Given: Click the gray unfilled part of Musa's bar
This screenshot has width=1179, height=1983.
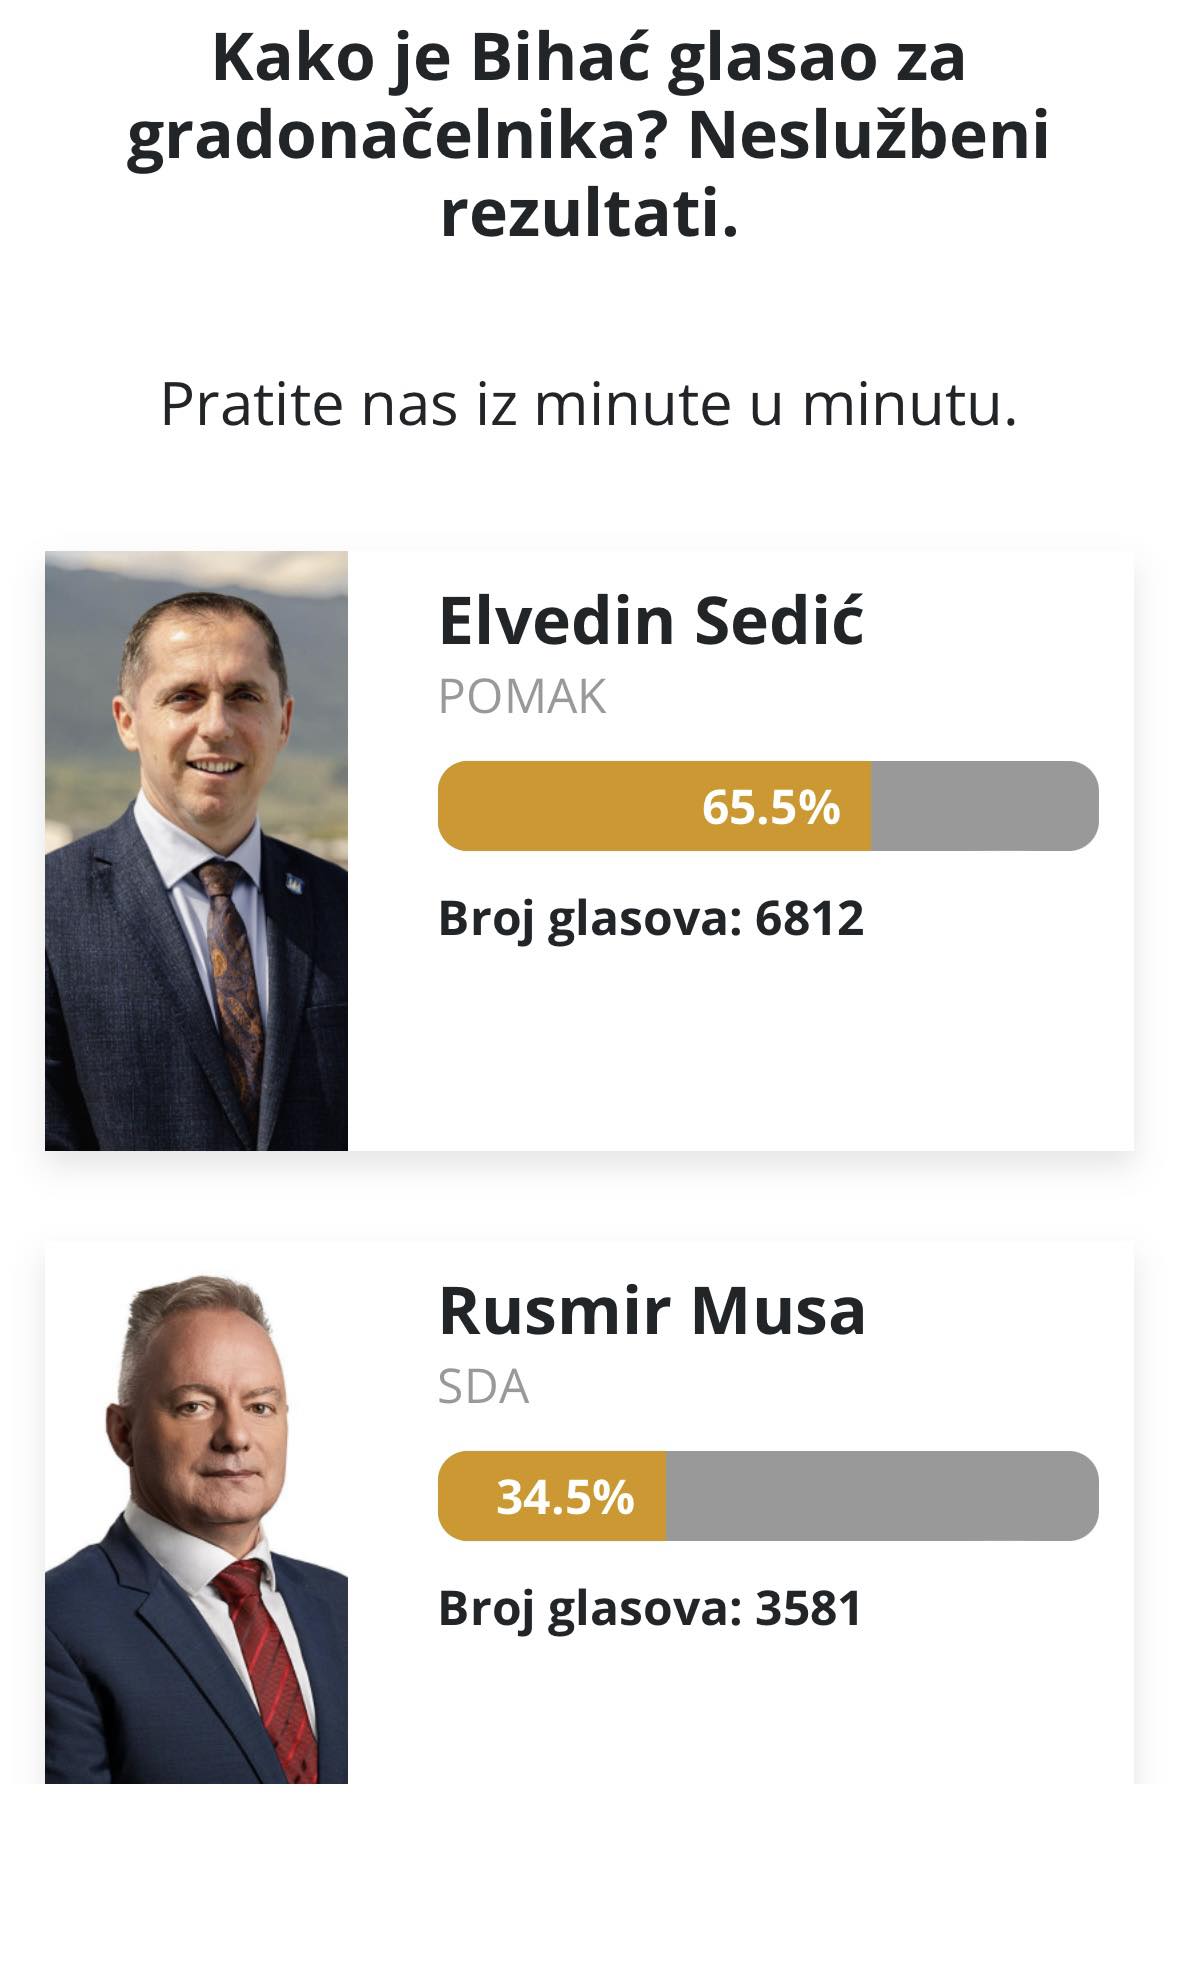Looking at the screenshot, I should click(x=881, y=1496).
